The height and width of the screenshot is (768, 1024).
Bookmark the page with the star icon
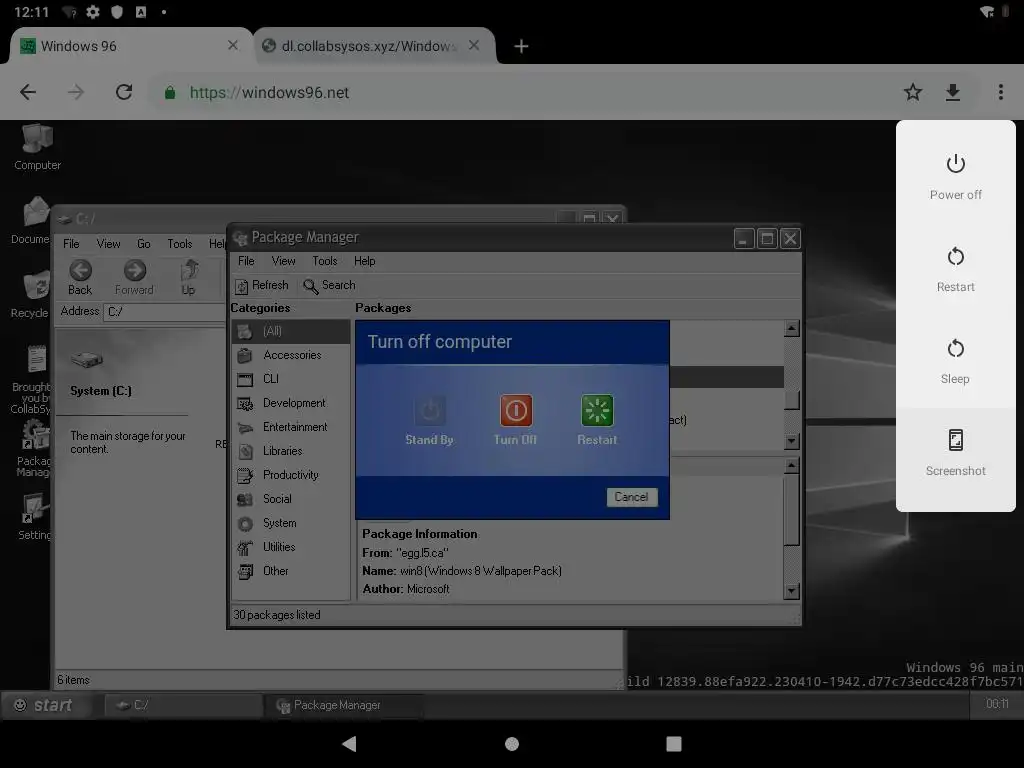913,92
